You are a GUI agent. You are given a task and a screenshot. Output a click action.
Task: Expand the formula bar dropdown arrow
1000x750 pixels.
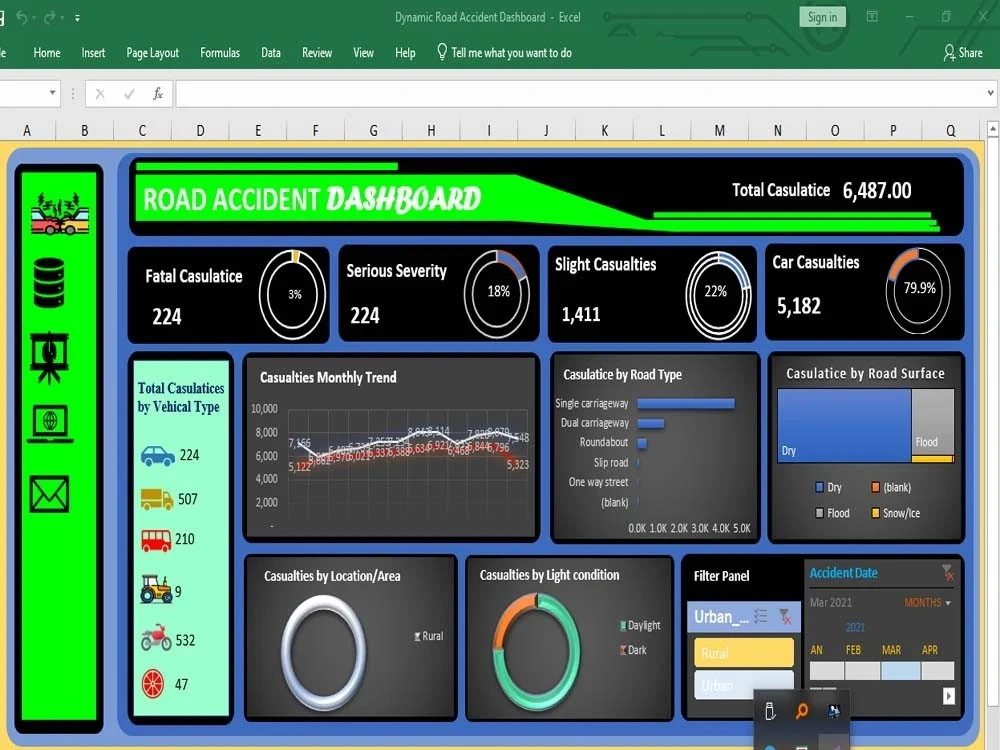click(x=989, y=91)
